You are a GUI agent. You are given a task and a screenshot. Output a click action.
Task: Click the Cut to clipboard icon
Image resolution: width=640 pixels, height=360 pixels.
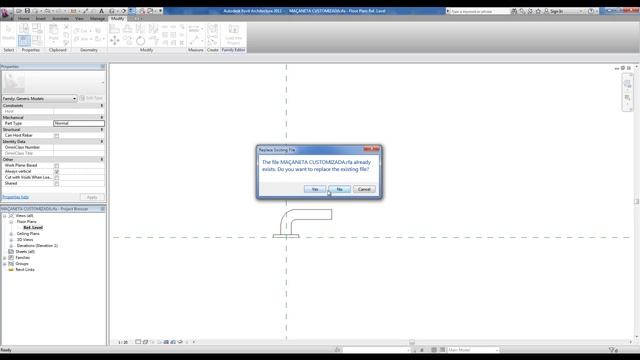(67, 28)
